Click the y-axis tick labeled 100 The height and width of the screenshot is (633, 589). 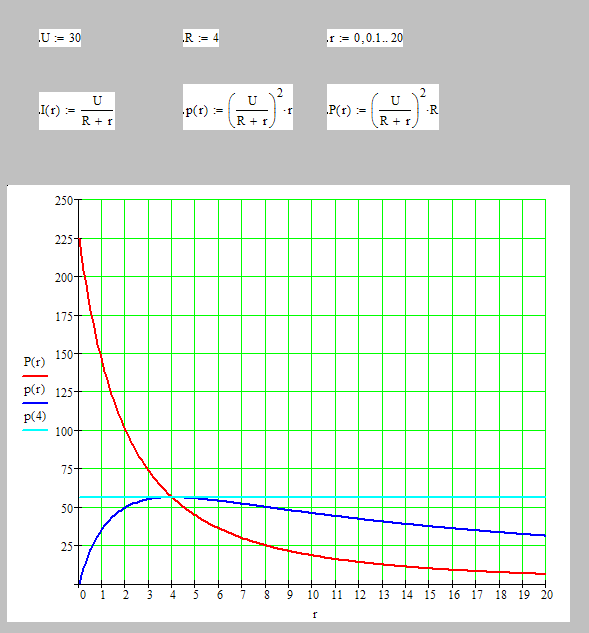point(64,431)
